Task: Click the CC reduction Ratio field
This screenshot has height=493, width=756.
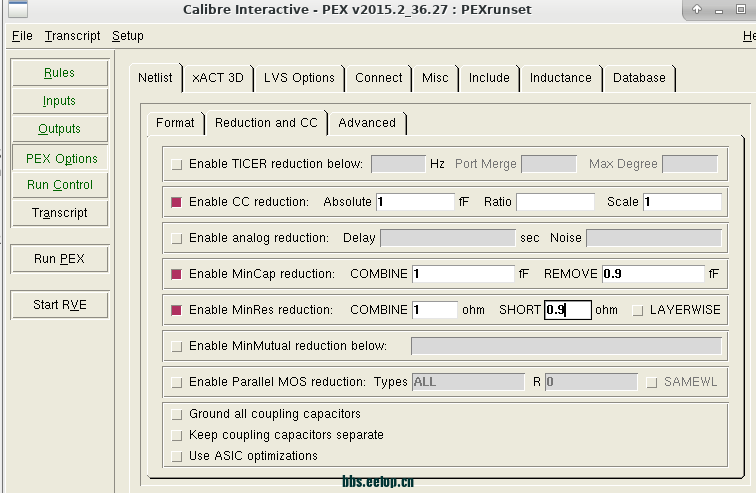Action: click(x=554, y=202)
